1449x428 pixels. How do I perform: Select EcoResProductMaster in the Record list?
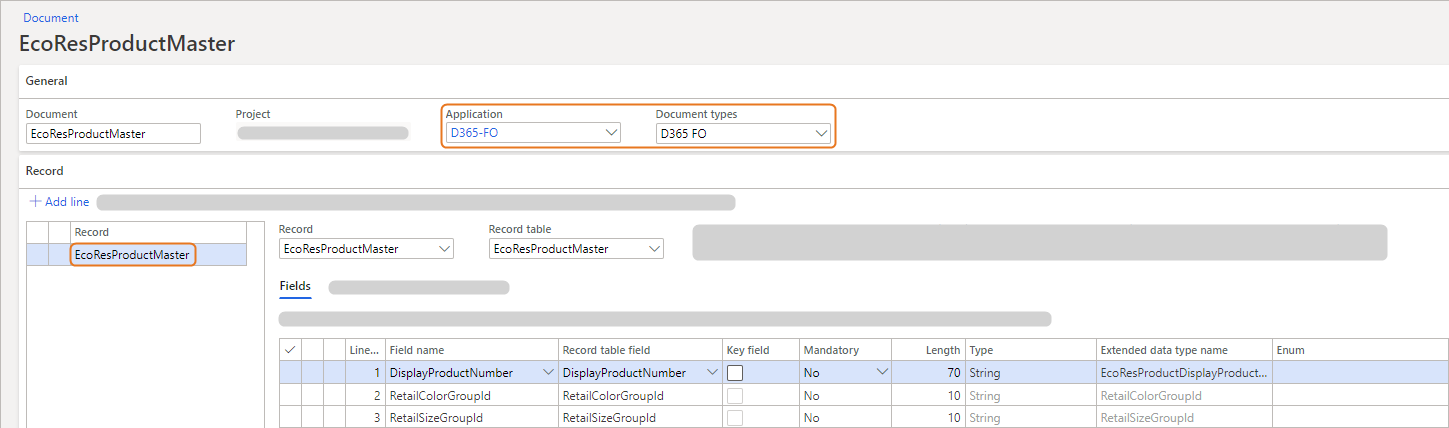[x=132, y=255]
